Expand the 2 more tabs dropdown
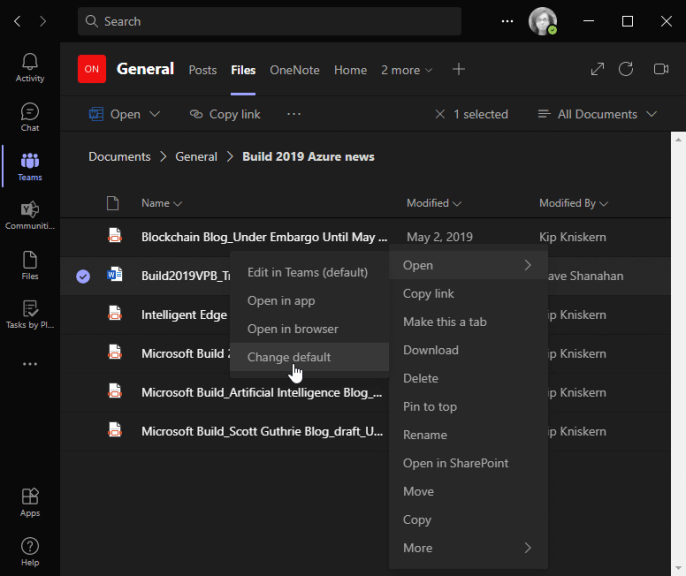This screenshot has height=576, width=686. [406, 70]
